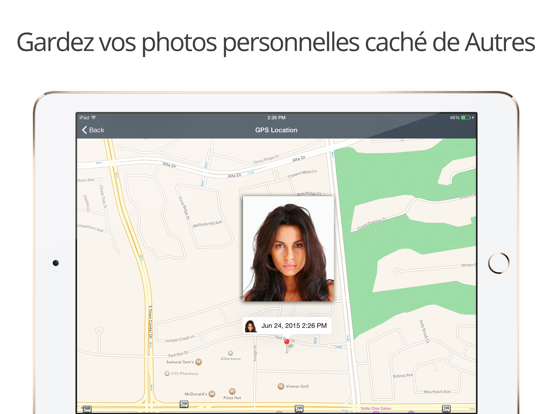Screen dimensions: 552x414
Task: Tap the status bar clock 2:26 PM
Action: pyautogui.click(x=276, y=118)
